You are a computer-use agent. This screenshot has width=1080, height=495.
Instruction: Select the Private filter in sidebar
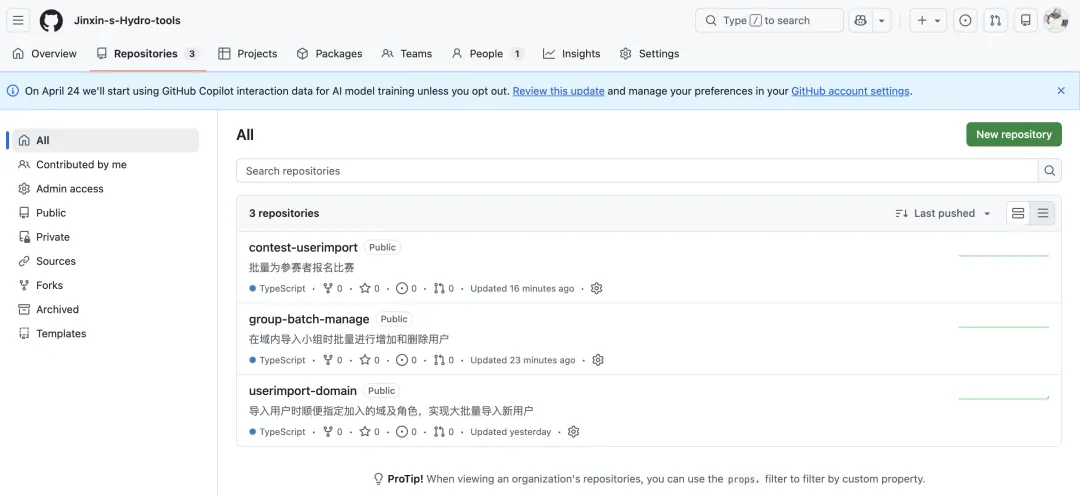[x=53, y=237]
